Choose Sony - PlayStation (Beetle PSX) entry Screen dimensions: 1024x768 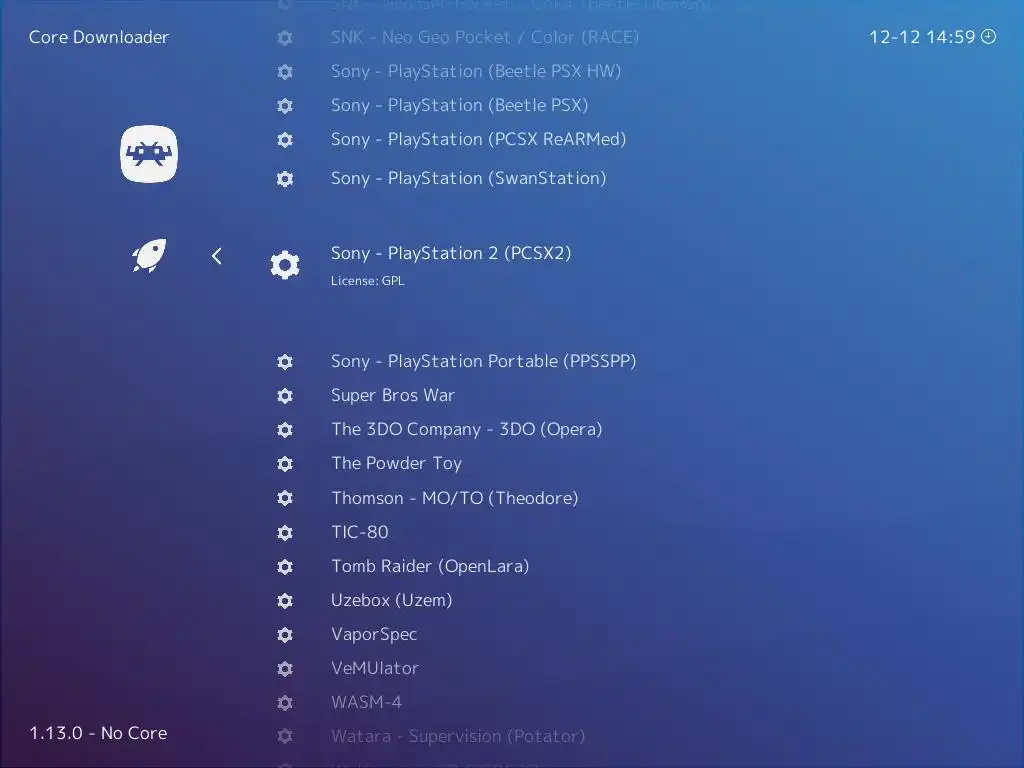(x=459, y=105)
